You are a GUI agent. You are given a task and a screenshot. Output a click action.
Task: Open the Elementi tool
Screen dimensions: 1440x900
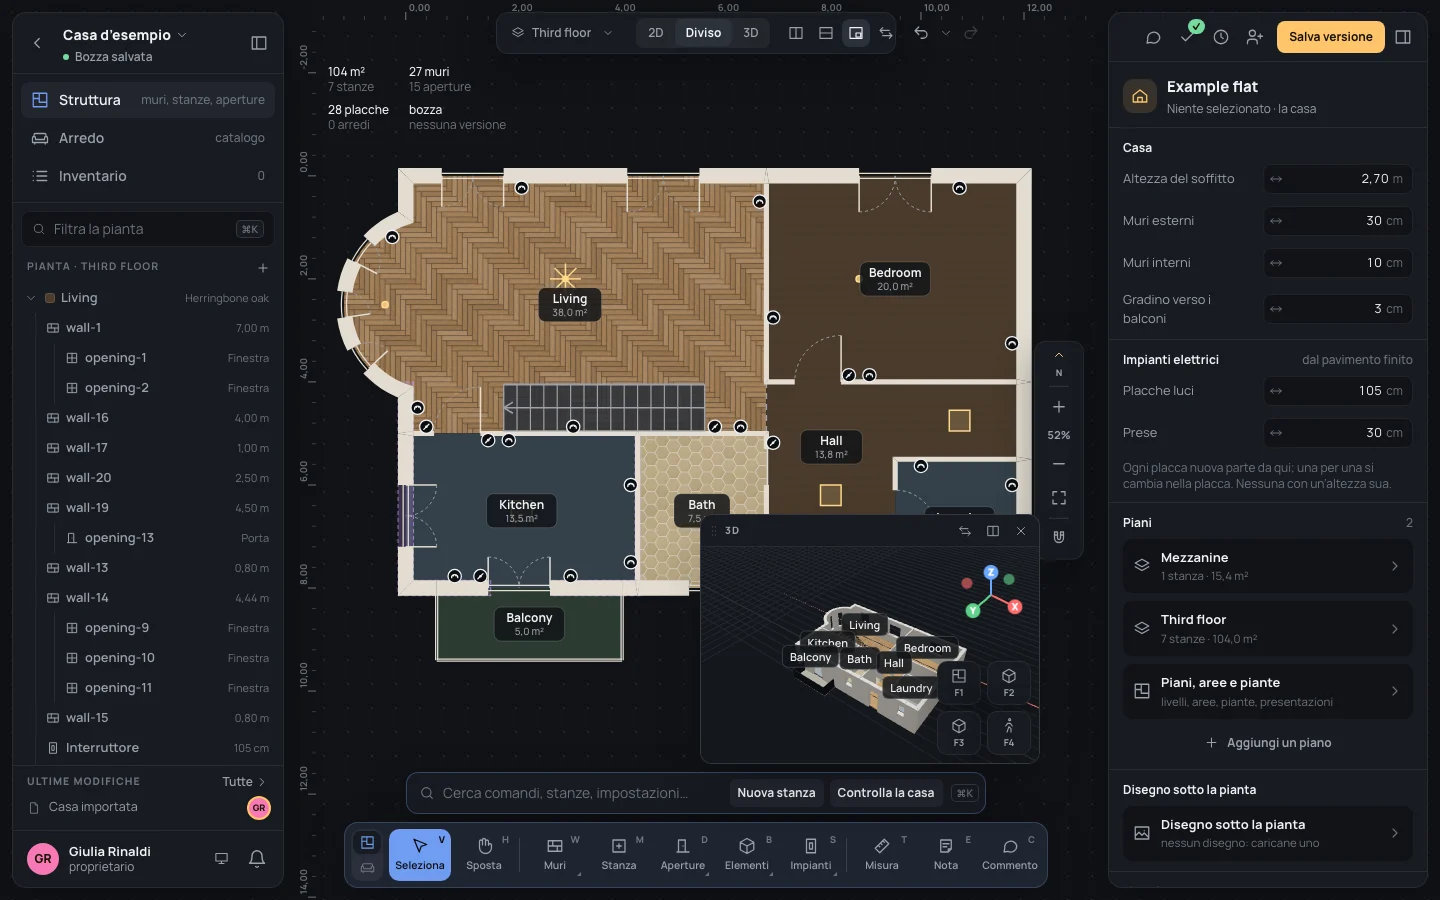pos(747,855)
